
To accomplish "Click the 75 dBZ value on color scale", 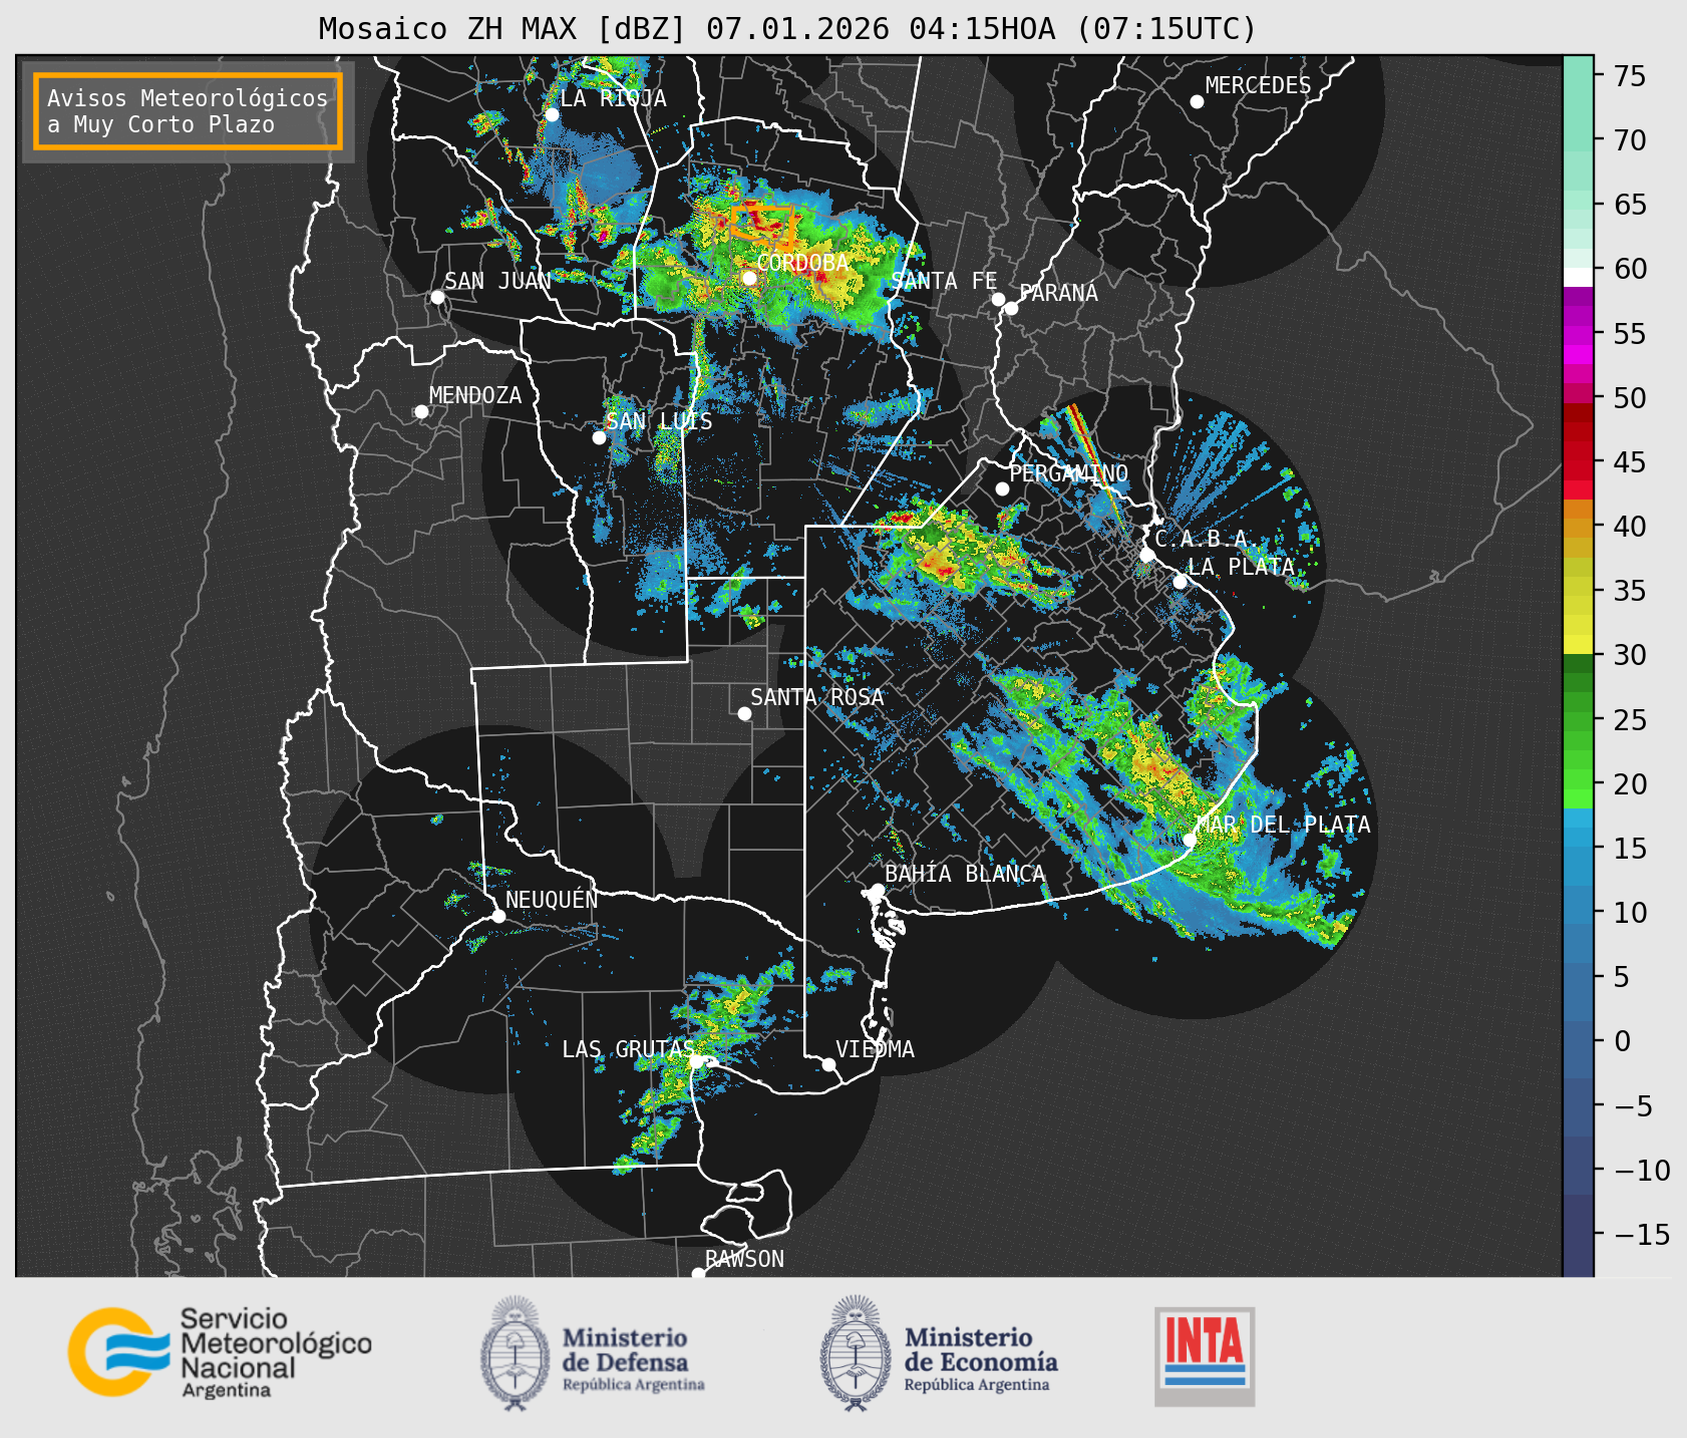I will pyautogui.click(x=1629, y=76).
